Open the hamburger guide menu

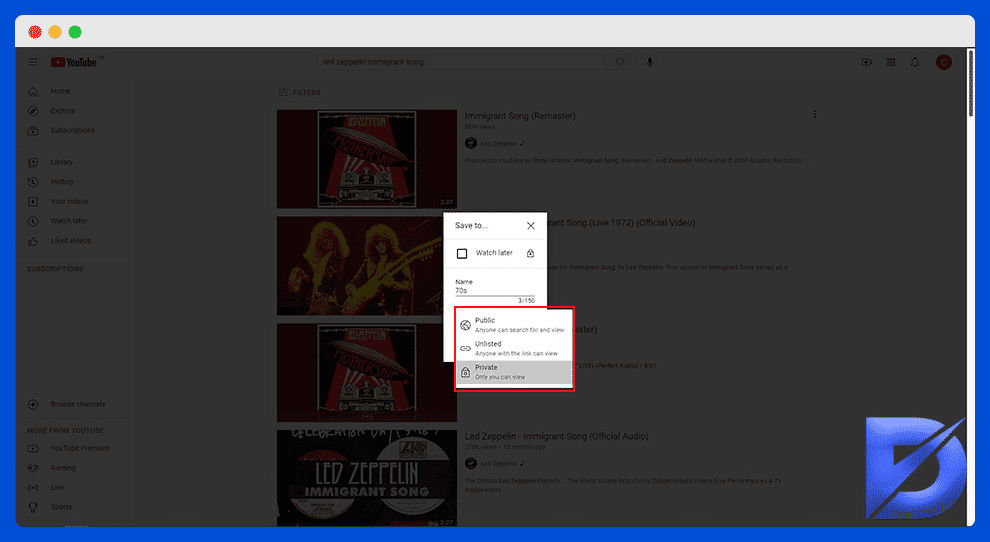point(33,62)
